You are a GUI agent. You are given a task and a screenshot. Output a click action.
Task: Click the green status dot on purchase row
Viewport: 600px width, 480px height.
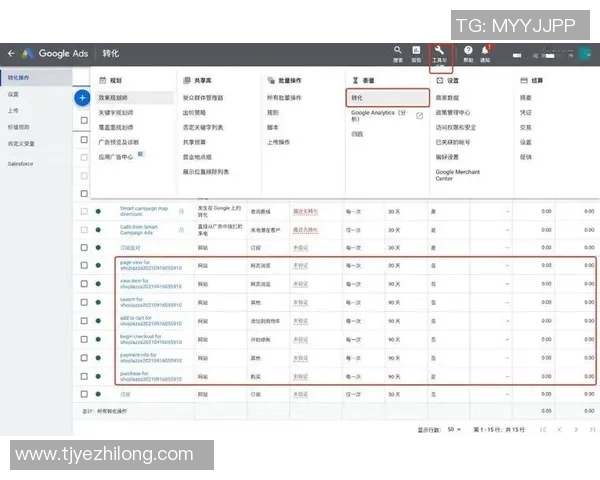tap(98, 376)
